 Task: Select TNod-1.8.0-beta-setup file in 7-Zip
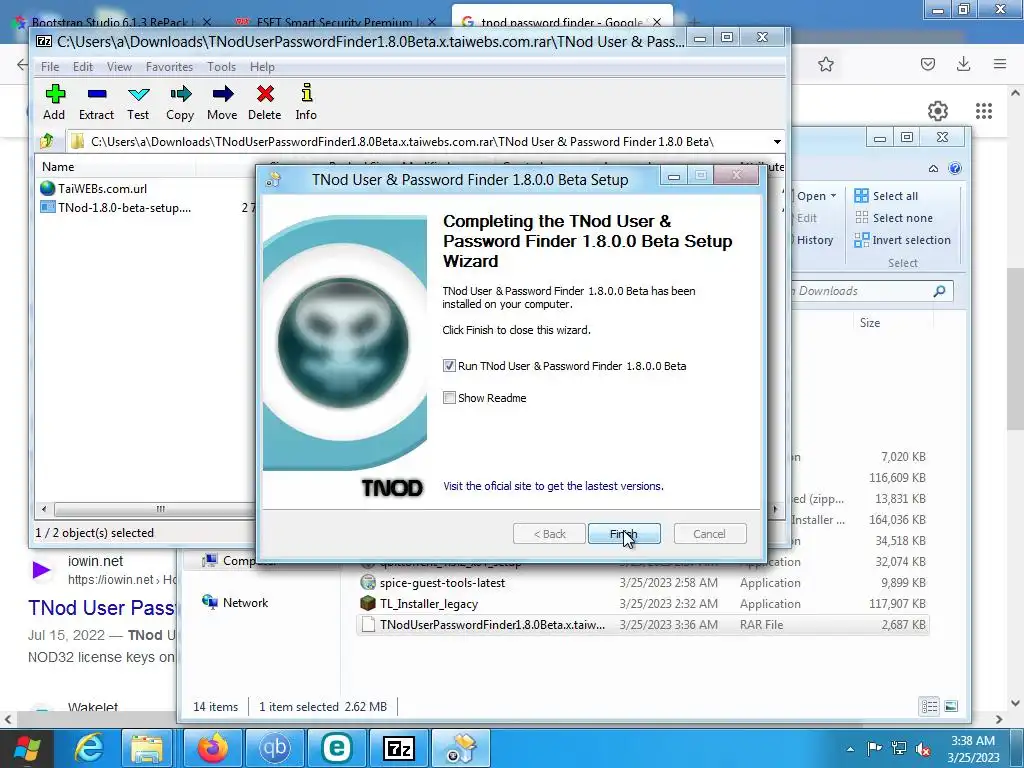(x=116, y=208)
